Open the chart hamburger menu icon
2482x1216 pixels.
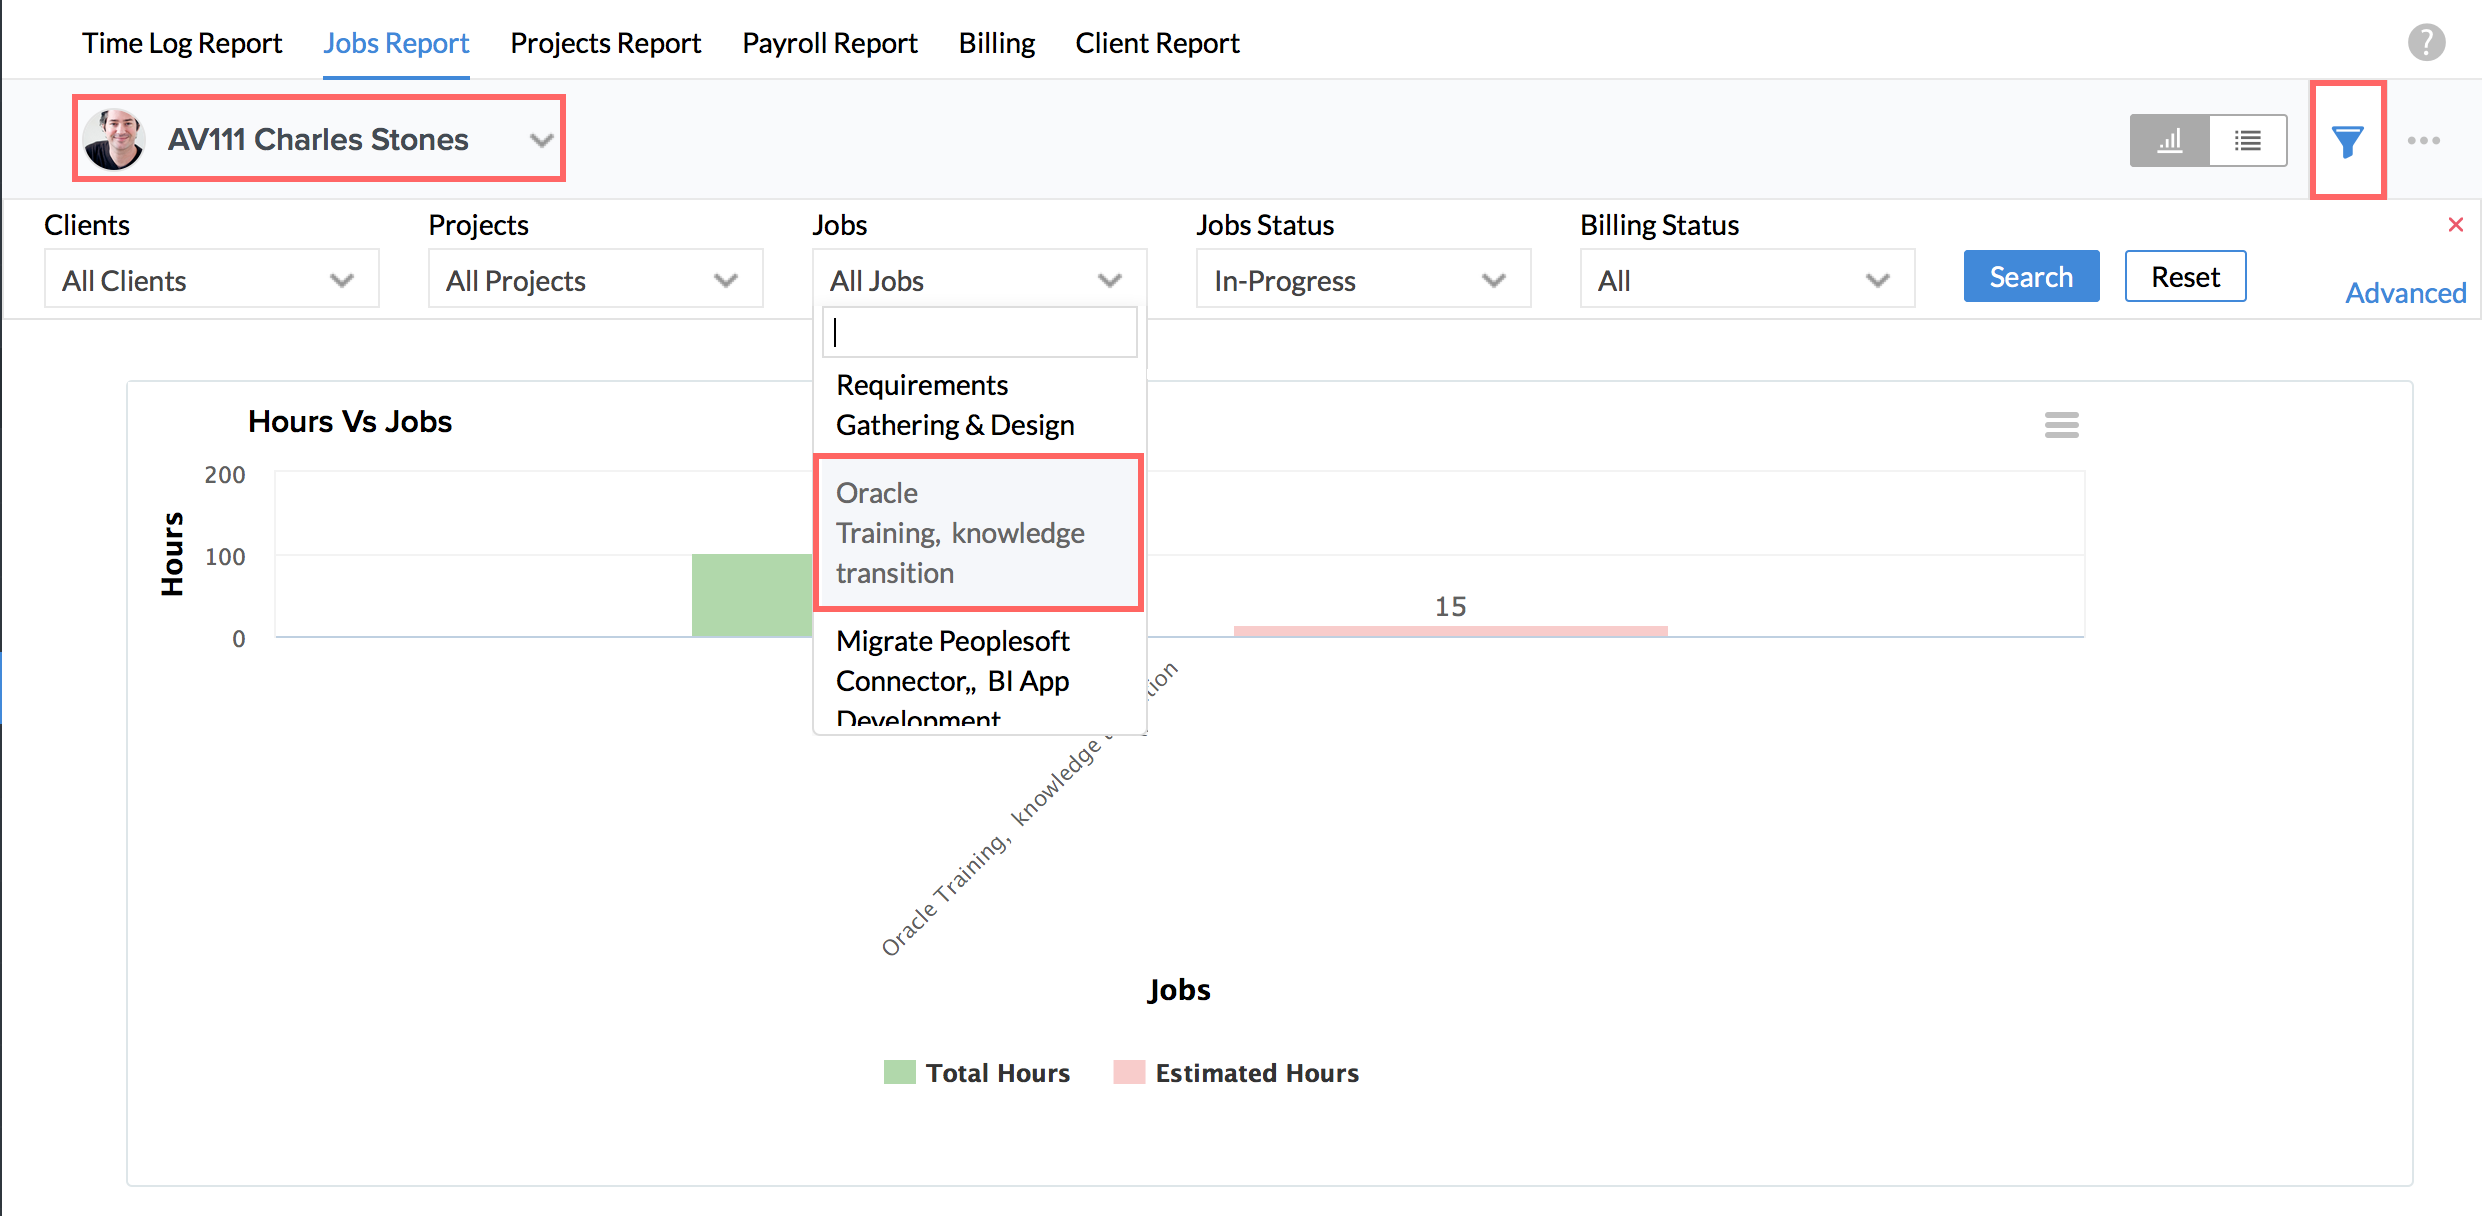tap(2061, 425)
